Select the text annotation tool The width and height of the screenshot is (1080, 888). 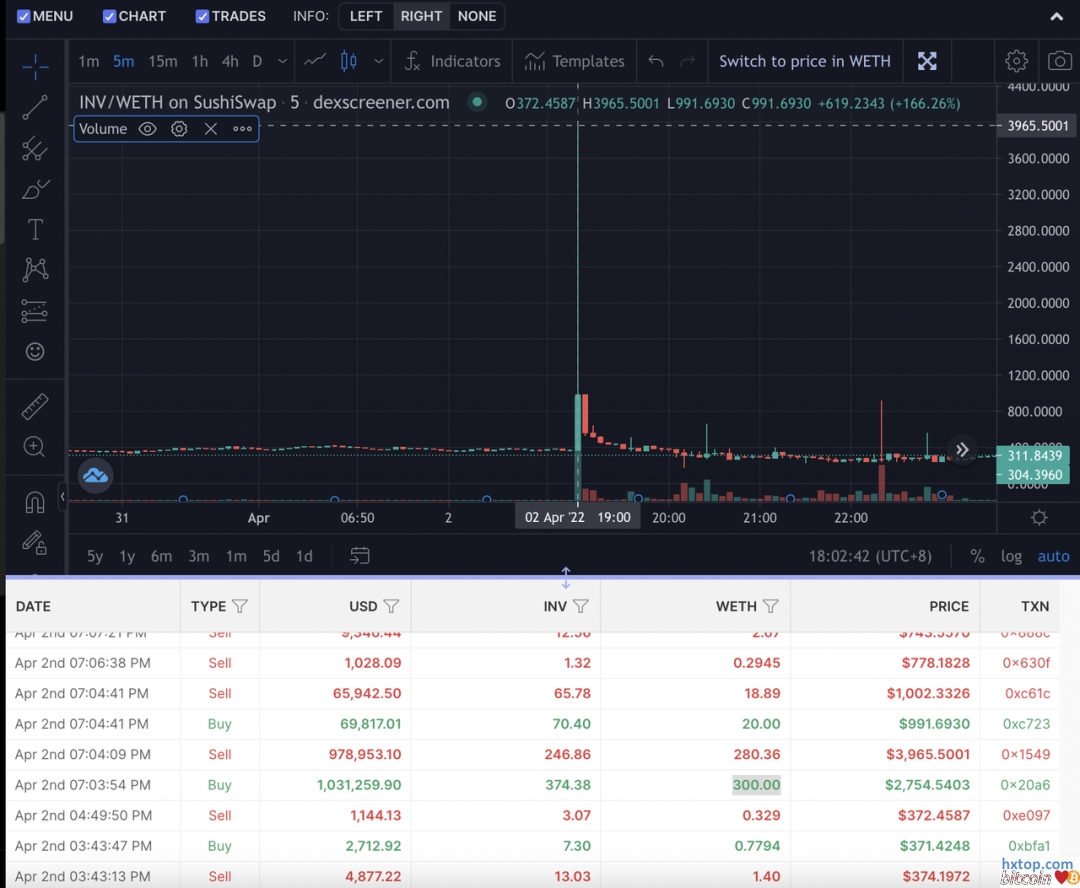click(35, 229)
